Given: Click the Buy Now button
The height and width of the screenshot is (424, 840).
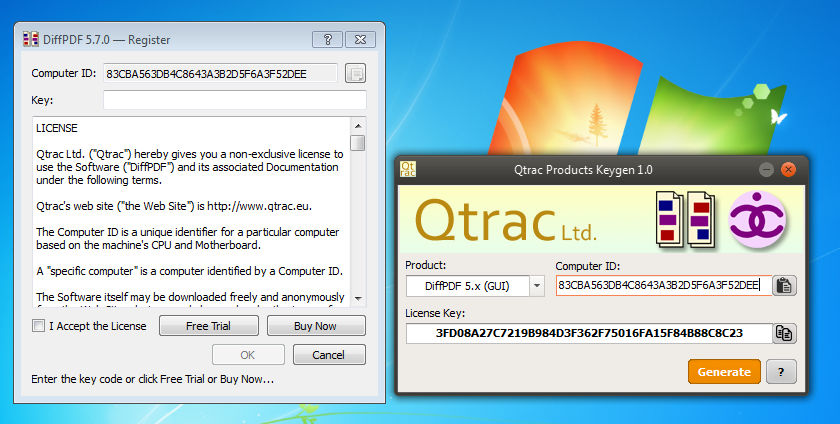Looking at the screenshot, I should click(x=316, y=326).
